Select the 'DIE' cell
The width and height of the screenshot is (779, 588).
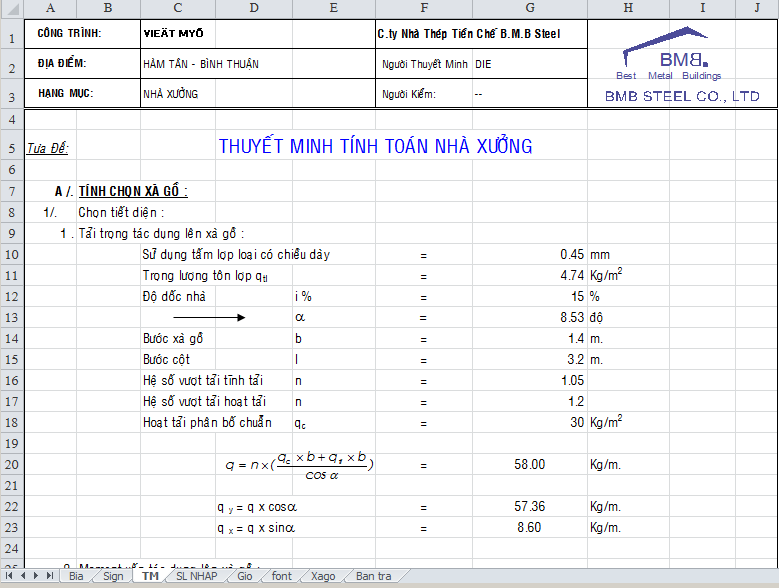(x=530, y=64)
